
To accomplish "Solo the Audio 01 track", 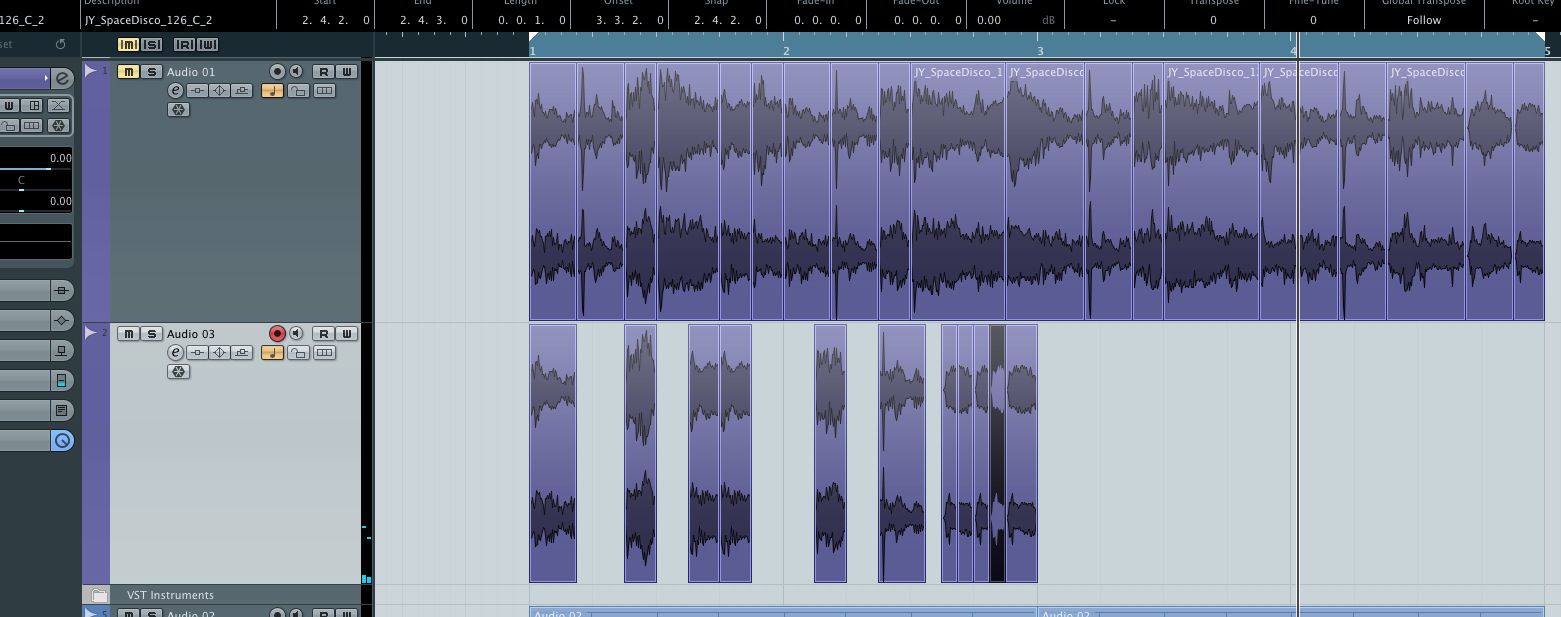I will [152, 71].
